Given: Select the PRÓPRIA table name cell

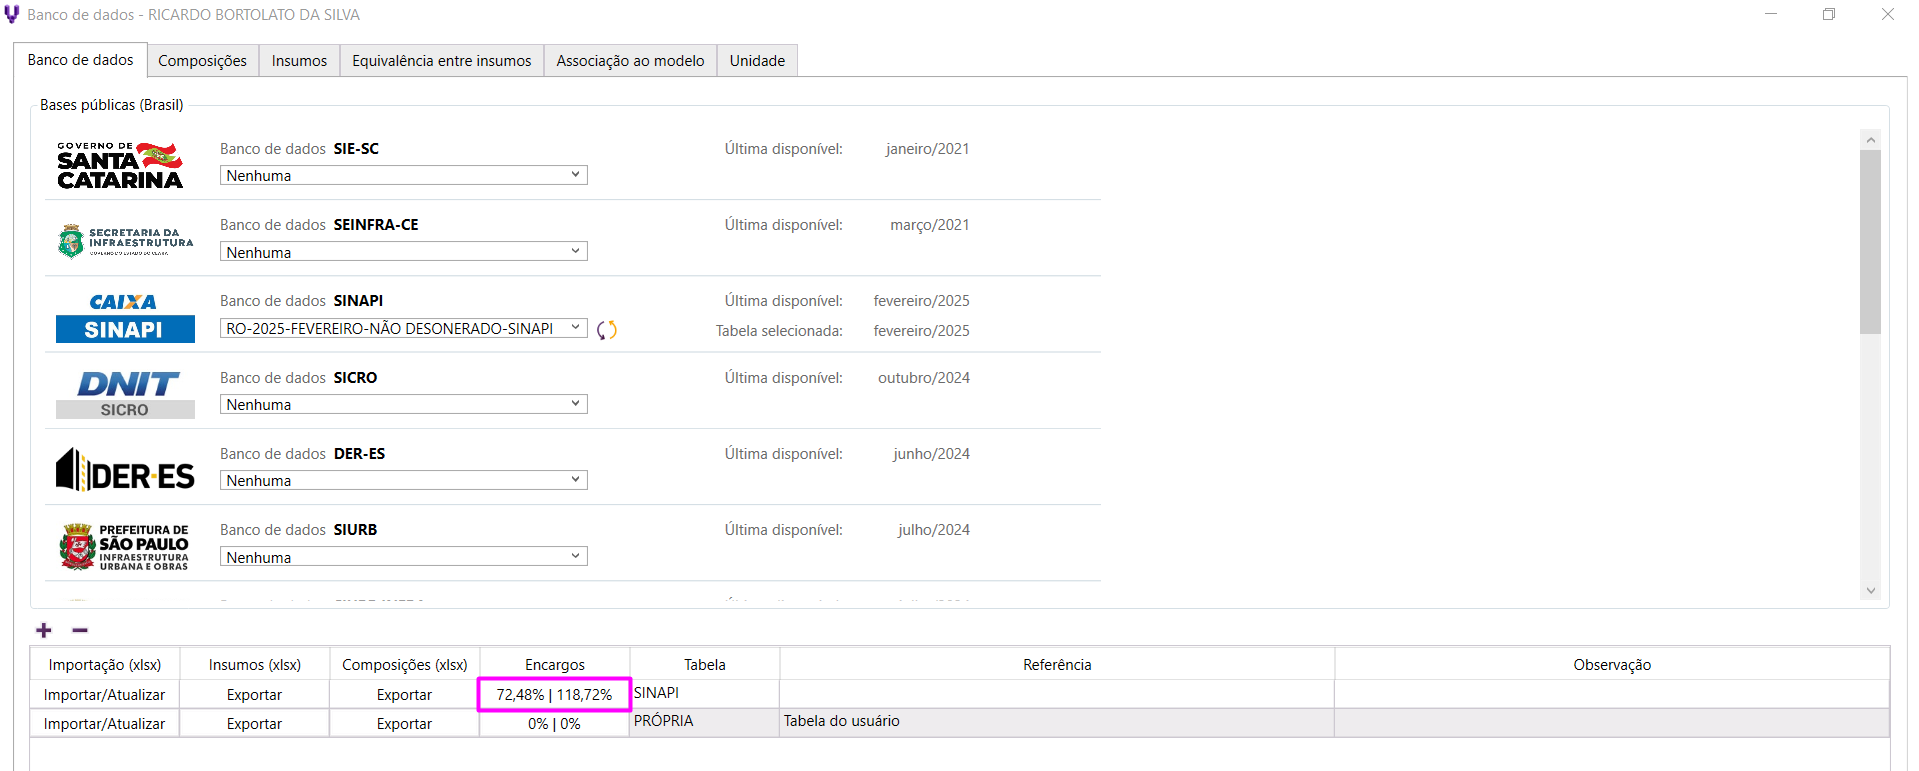Looking at the screenshot, I should (x=705, y=722).
